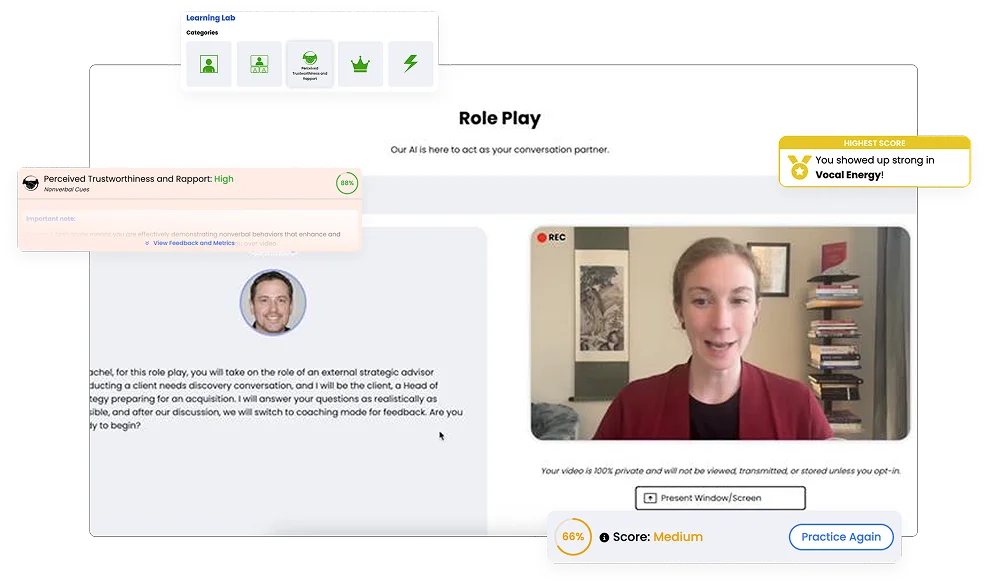Select the lightning bolt category icon
This screenshot has height=587, width=989.
point(410,64)
